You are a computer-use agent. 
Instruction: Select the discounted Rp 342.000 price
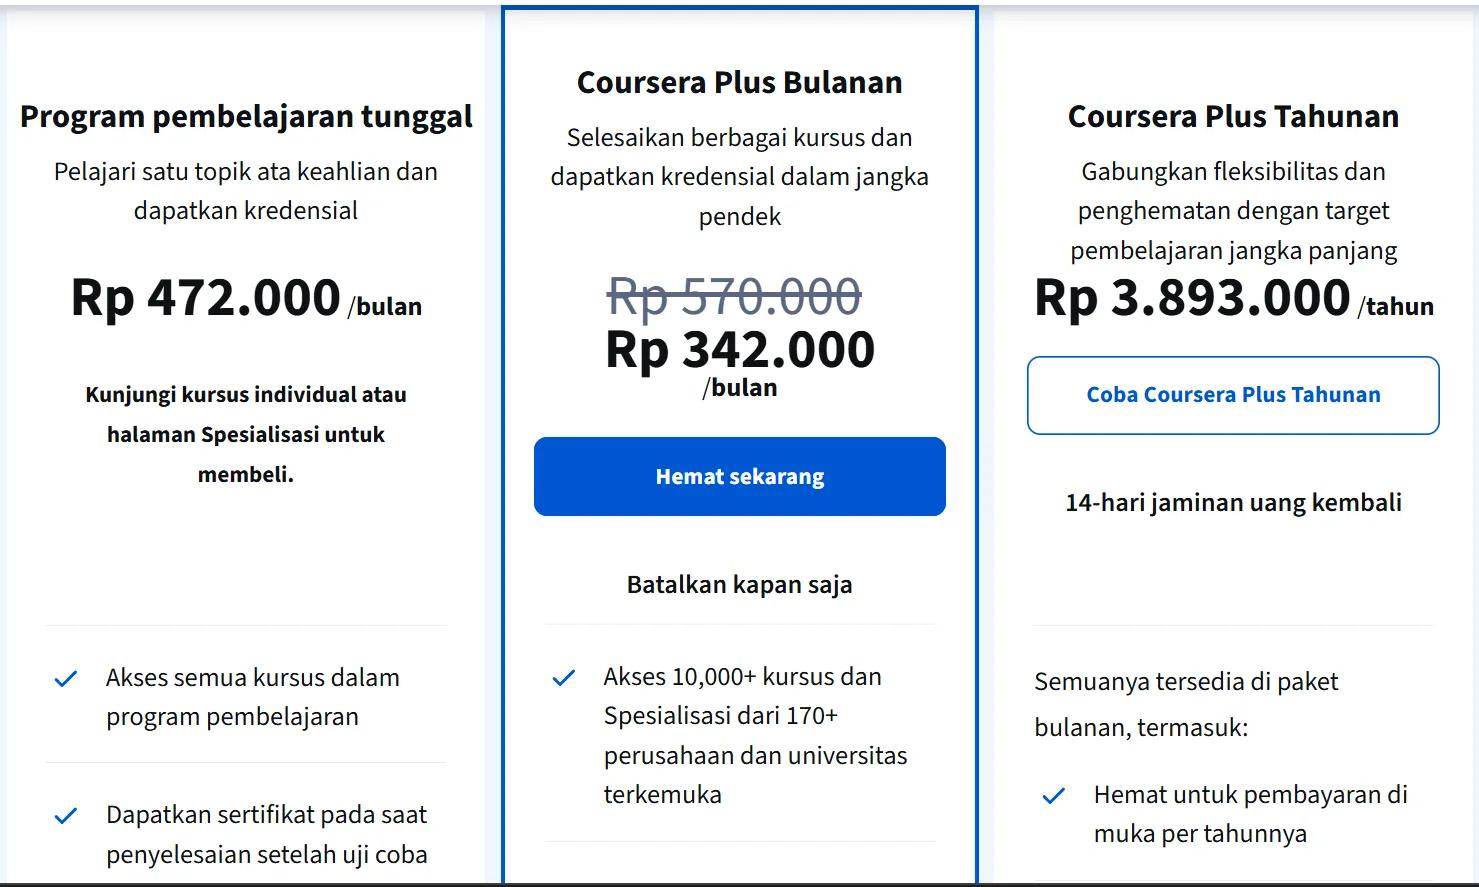tap(739, 350)
